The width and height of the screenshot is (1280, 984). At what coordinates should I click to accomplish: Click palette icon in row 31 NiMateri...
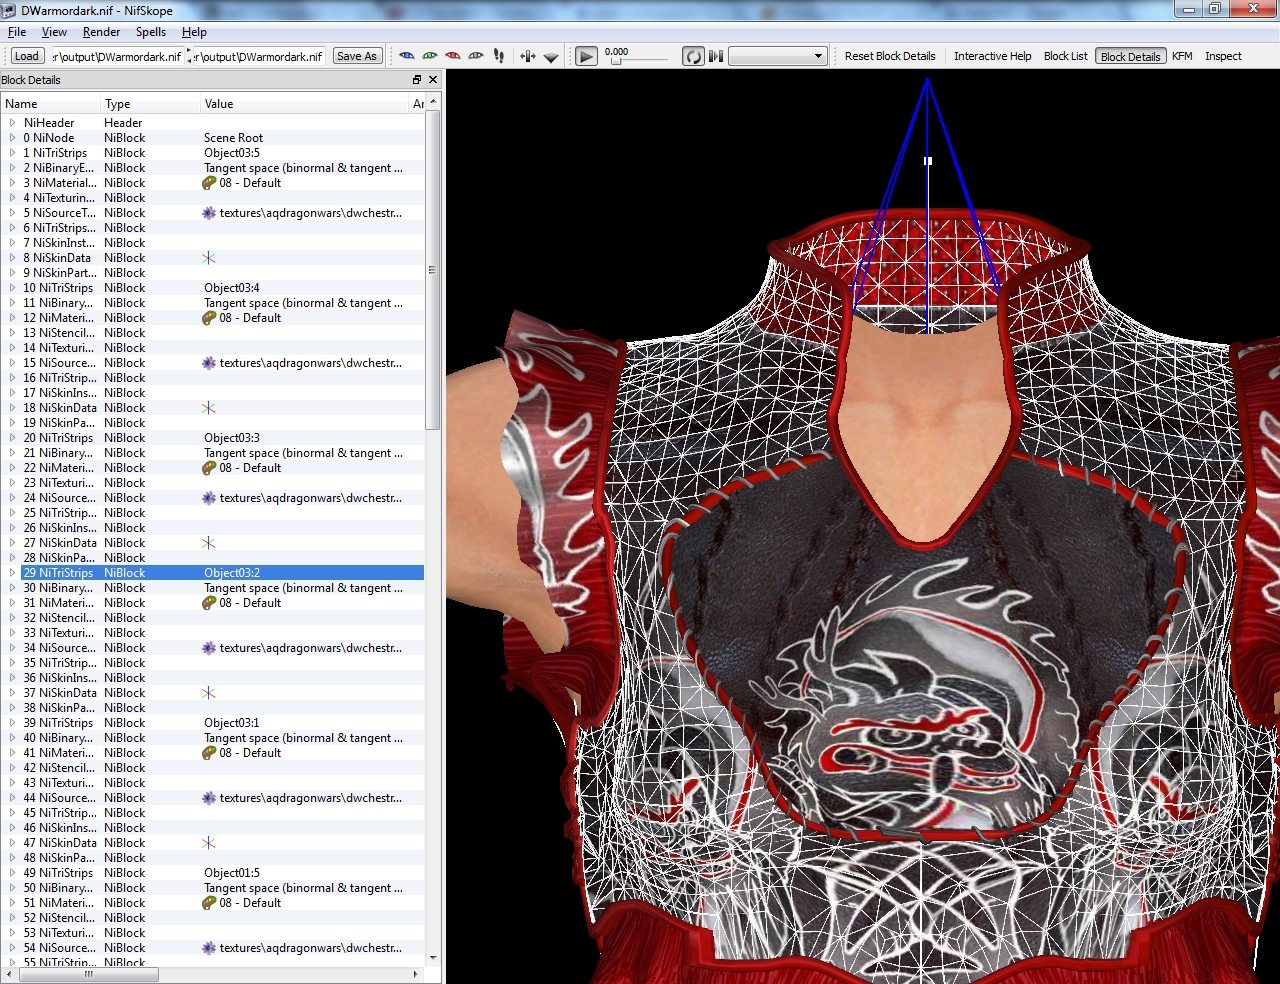click(x=209, y=603)
